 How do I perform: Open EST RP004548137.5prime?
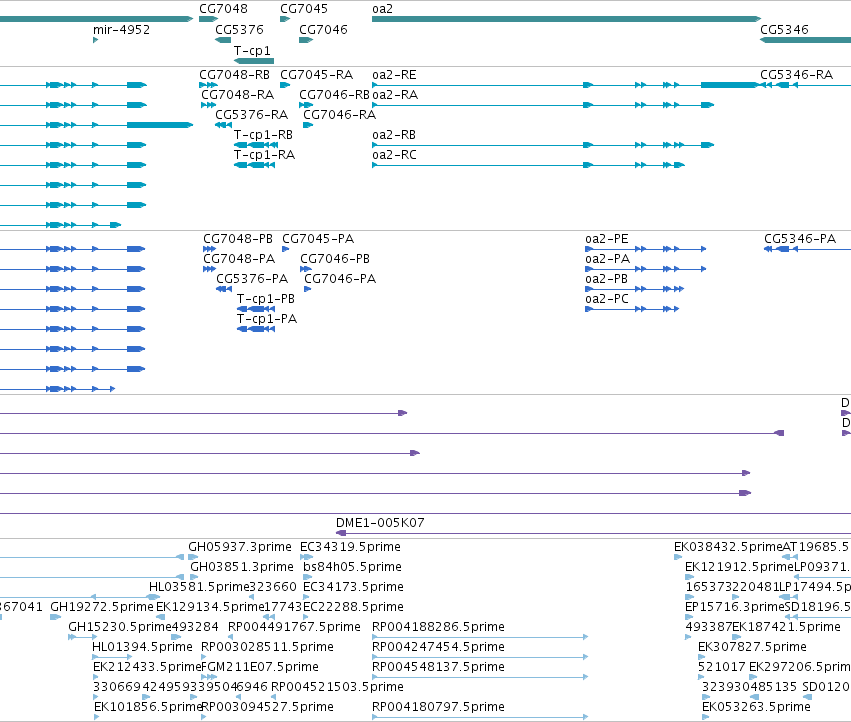click(x=439, y=667)
